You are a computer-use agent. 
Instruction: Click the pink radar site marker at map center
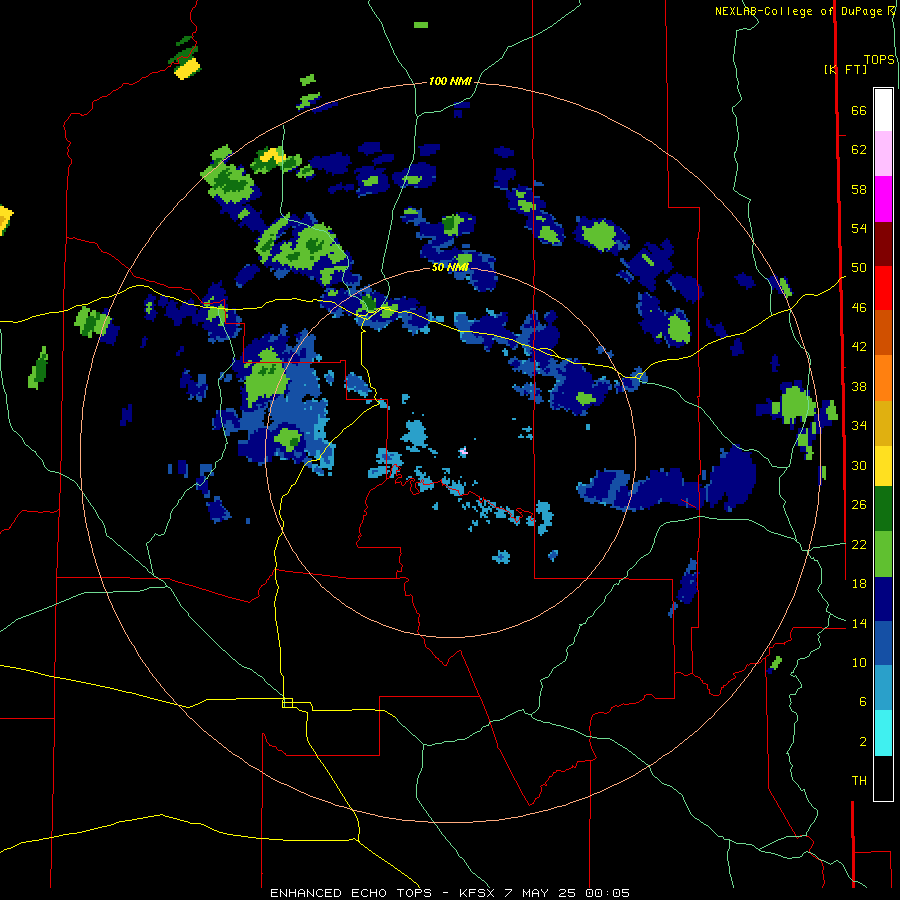coord(463,452)
